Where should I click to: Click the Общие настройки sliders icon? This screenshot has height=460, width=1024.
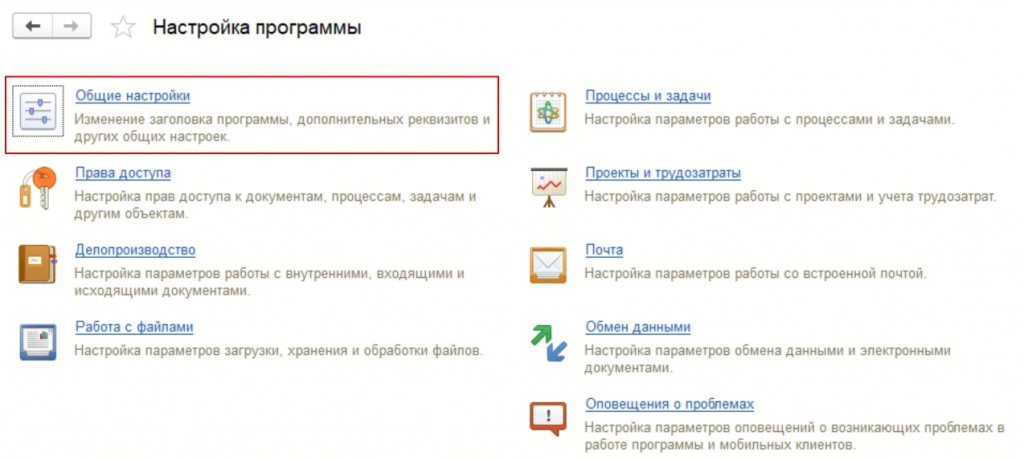38,113
